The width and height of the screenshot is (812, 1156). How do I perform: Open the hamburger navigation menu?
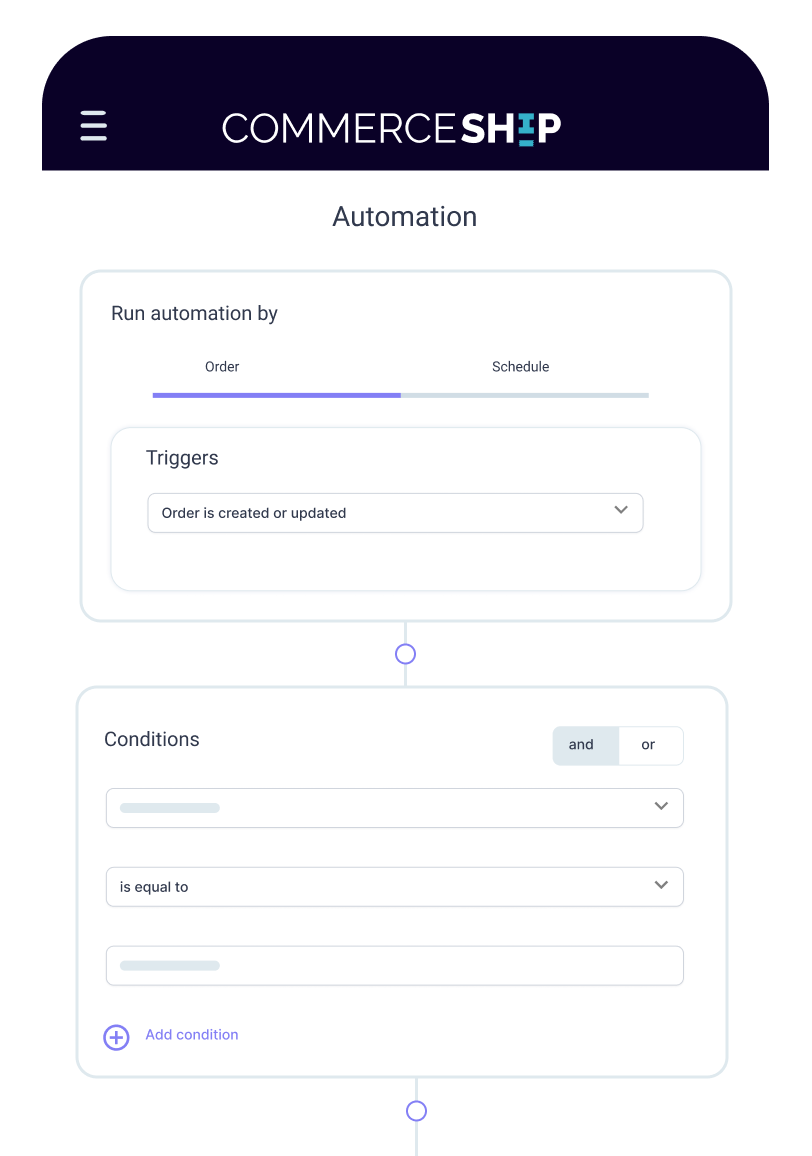click(93, 126)
